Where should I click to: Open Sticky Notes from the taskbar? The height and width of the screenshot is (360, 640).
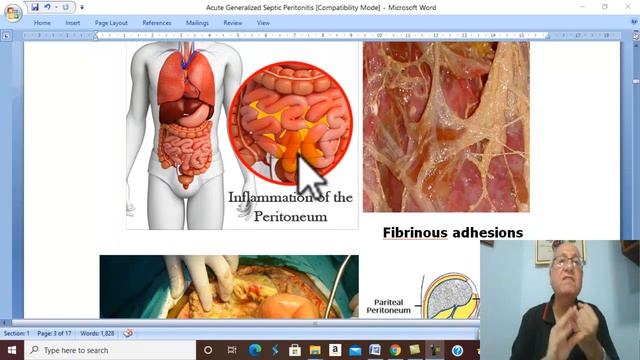pyautogui.click(x=415, y=350)
